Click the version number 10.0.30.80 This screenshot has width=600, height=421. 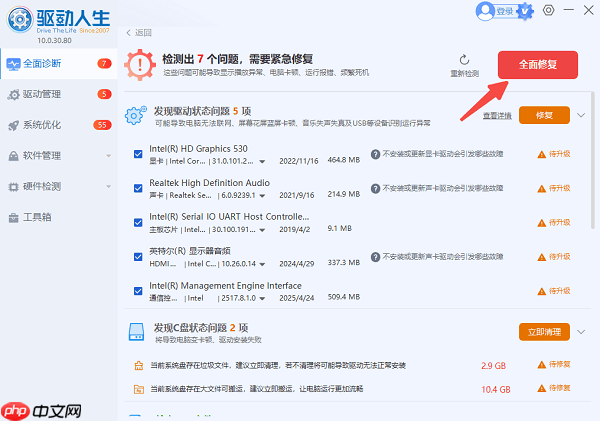(x=54, y=41)
